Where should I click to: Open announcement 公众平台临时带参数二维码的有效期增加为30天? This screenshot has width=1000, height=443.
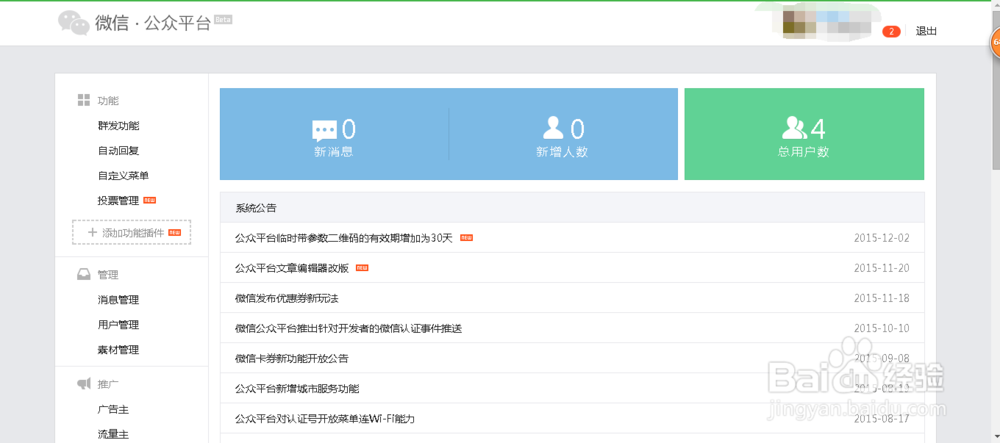pyautogui.click(x=344, y=238)
